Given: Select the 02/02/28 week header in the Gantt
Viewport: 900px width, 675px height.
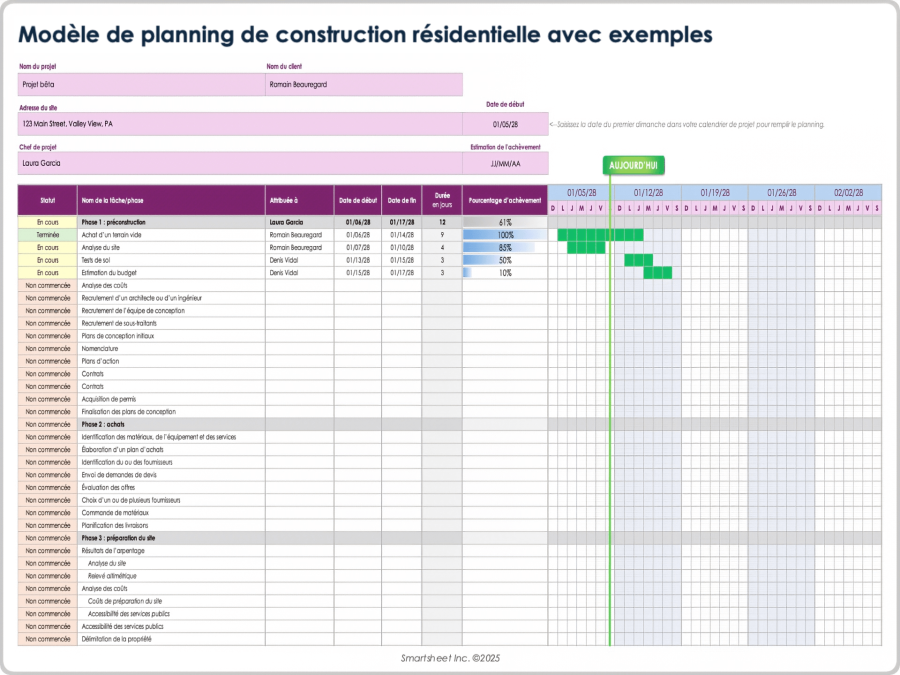Looking at the screenshot, I should pyautogui.click(x=848, y=193).
